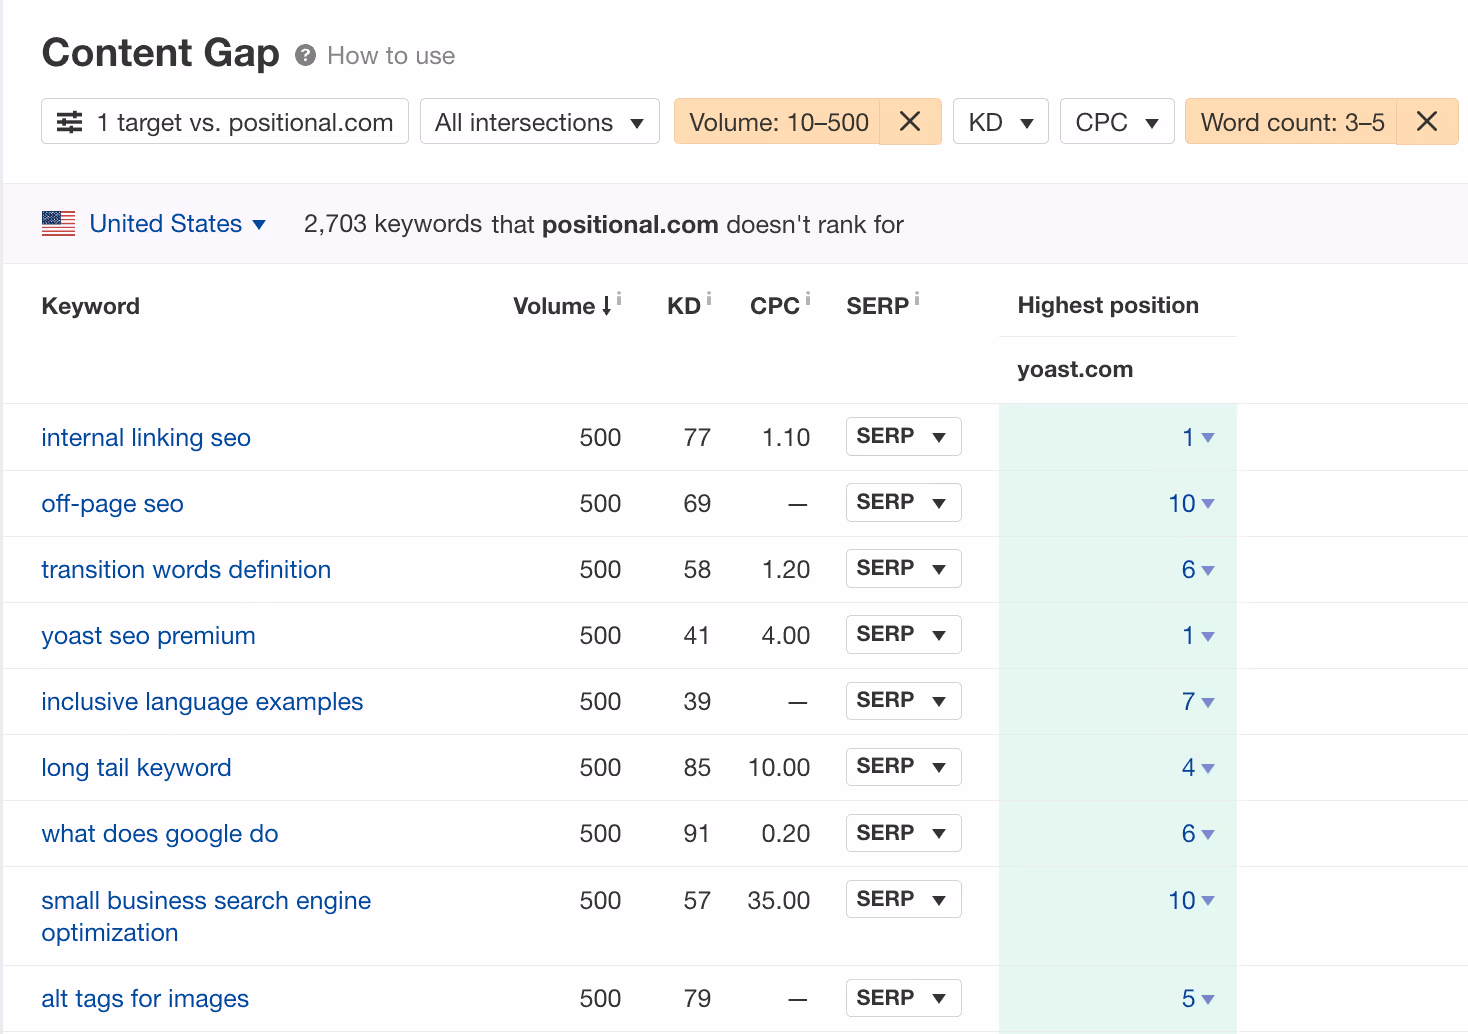The width and height of the screenshot is (1468, 1034).
Task: Open keyword yoast seo premium
Action: (148, 636)
